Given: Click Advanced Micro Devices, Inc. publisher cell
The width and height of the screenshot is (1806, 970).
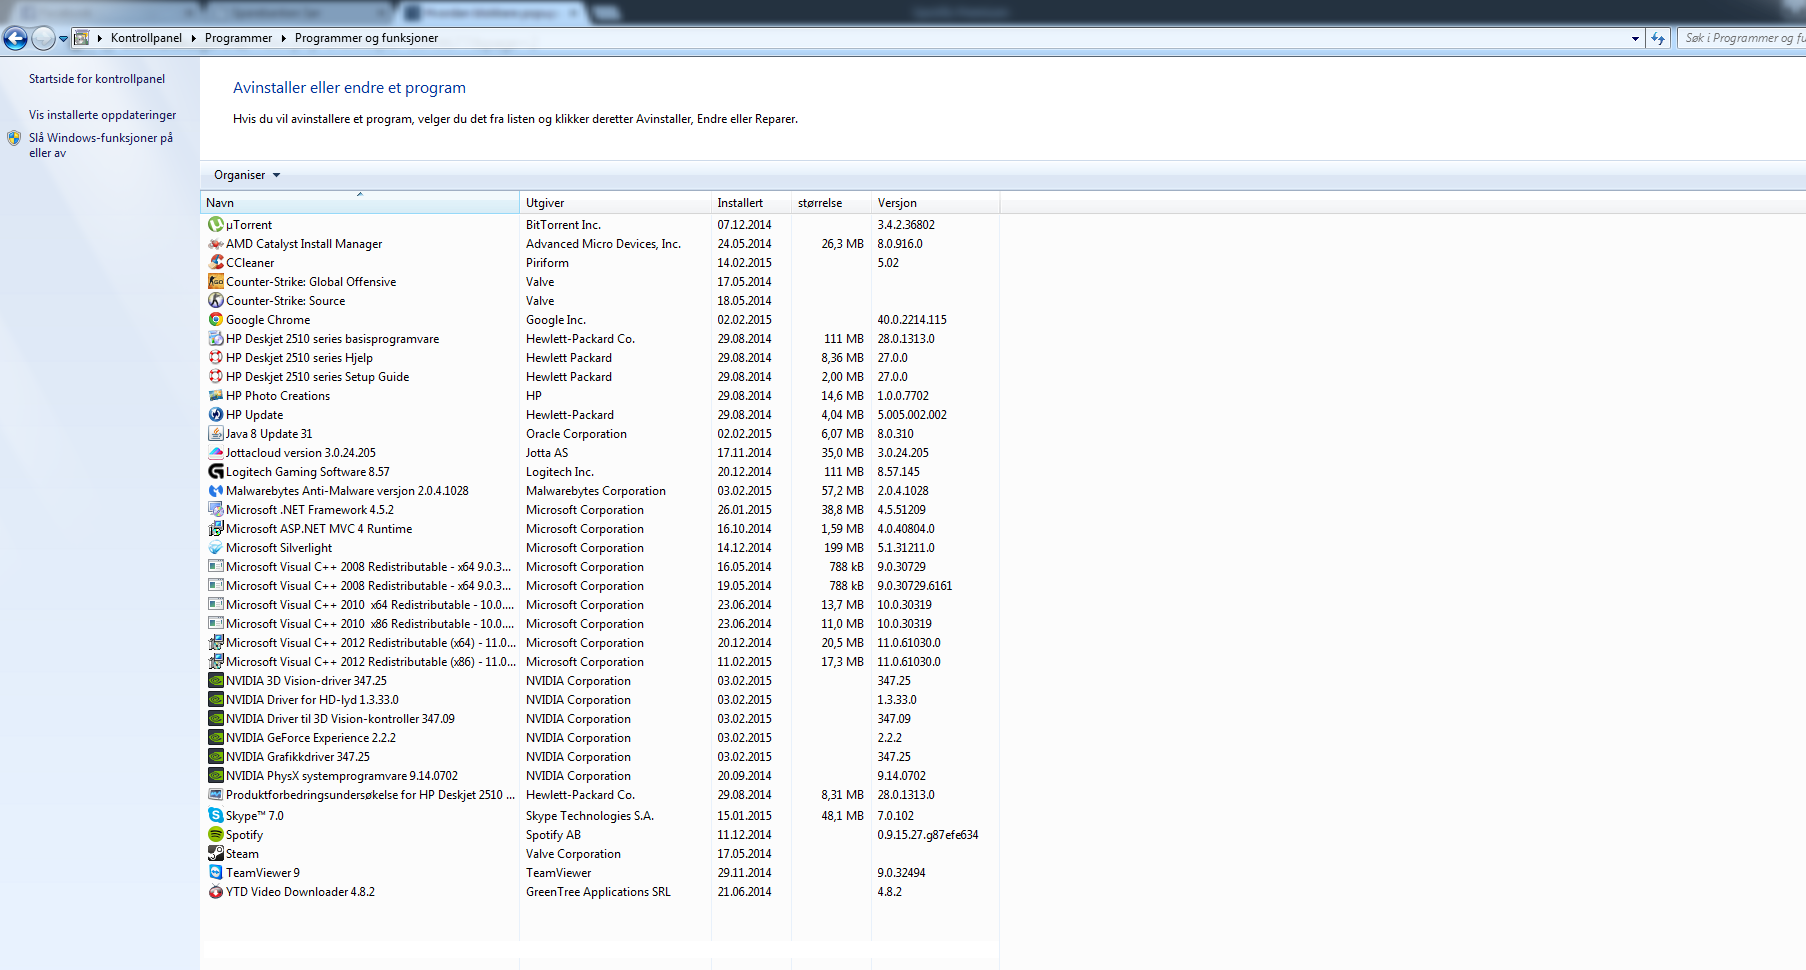Looking at the screenshot, I should [x=603, y=244].
